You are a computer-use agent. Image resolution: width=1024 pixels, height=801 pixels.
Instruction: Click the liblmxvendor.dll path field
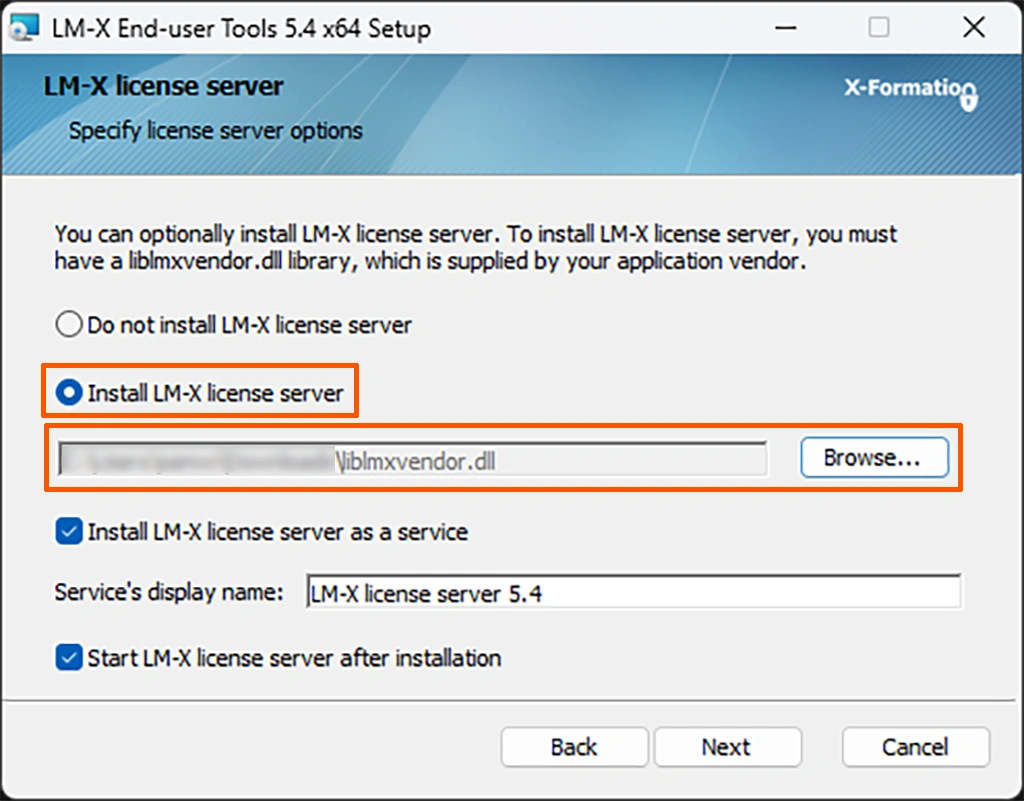click(x=413, y=460)
